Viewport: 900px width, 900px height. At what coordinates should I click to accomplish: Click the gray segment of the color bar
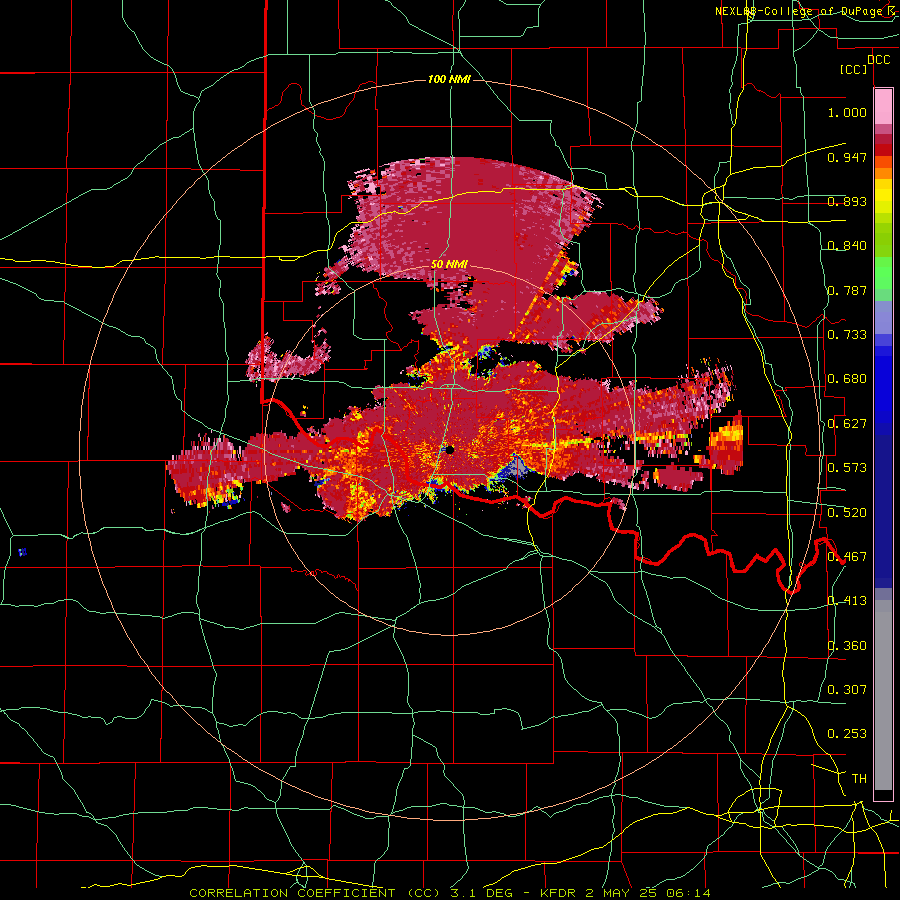click(883, 695)
